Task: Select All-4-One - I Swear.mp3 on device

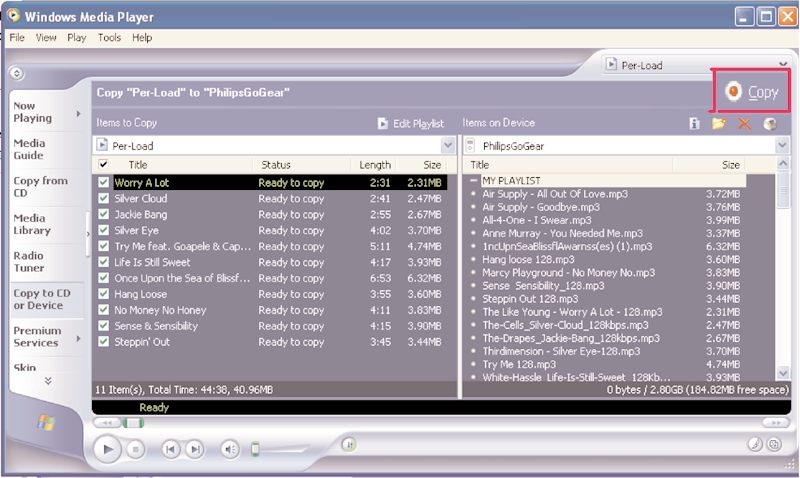Action: [x=537, y=220]
